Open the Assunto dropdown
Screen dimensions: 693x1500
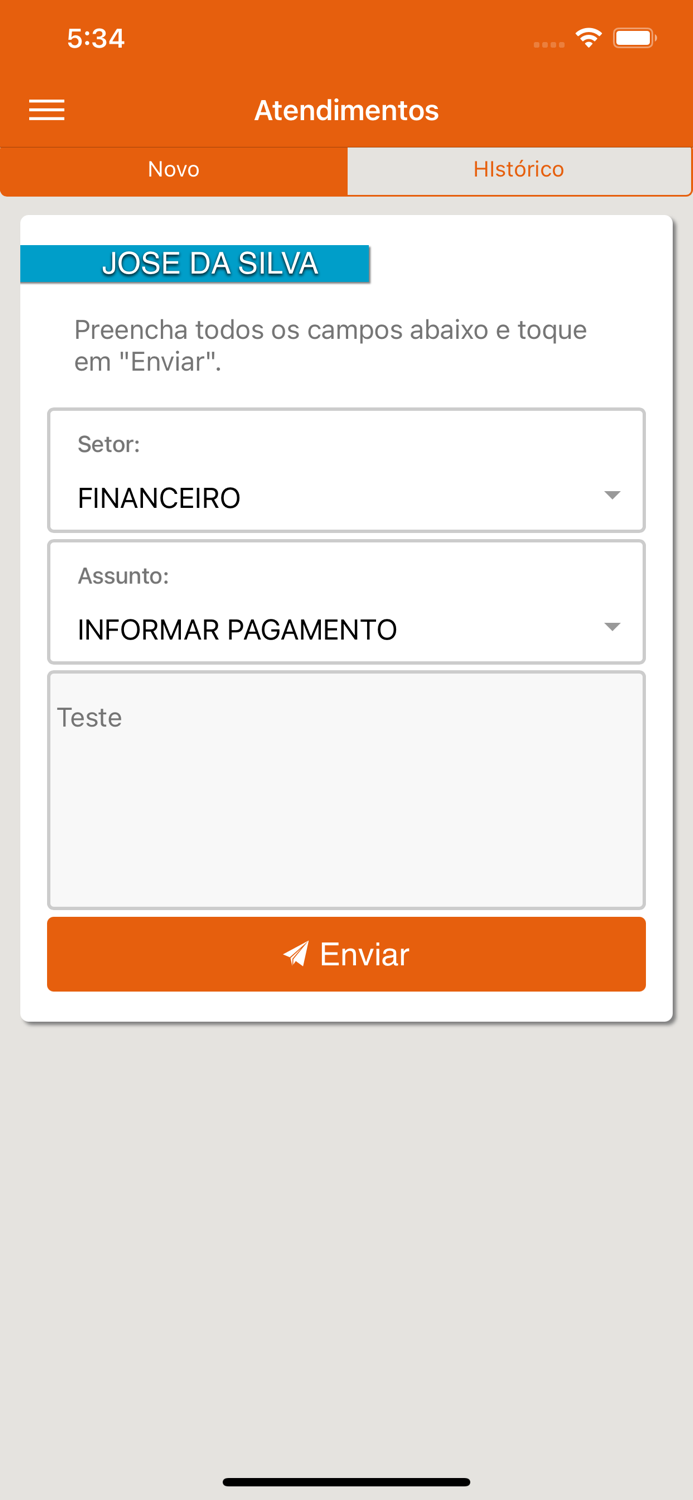(346, 602)
